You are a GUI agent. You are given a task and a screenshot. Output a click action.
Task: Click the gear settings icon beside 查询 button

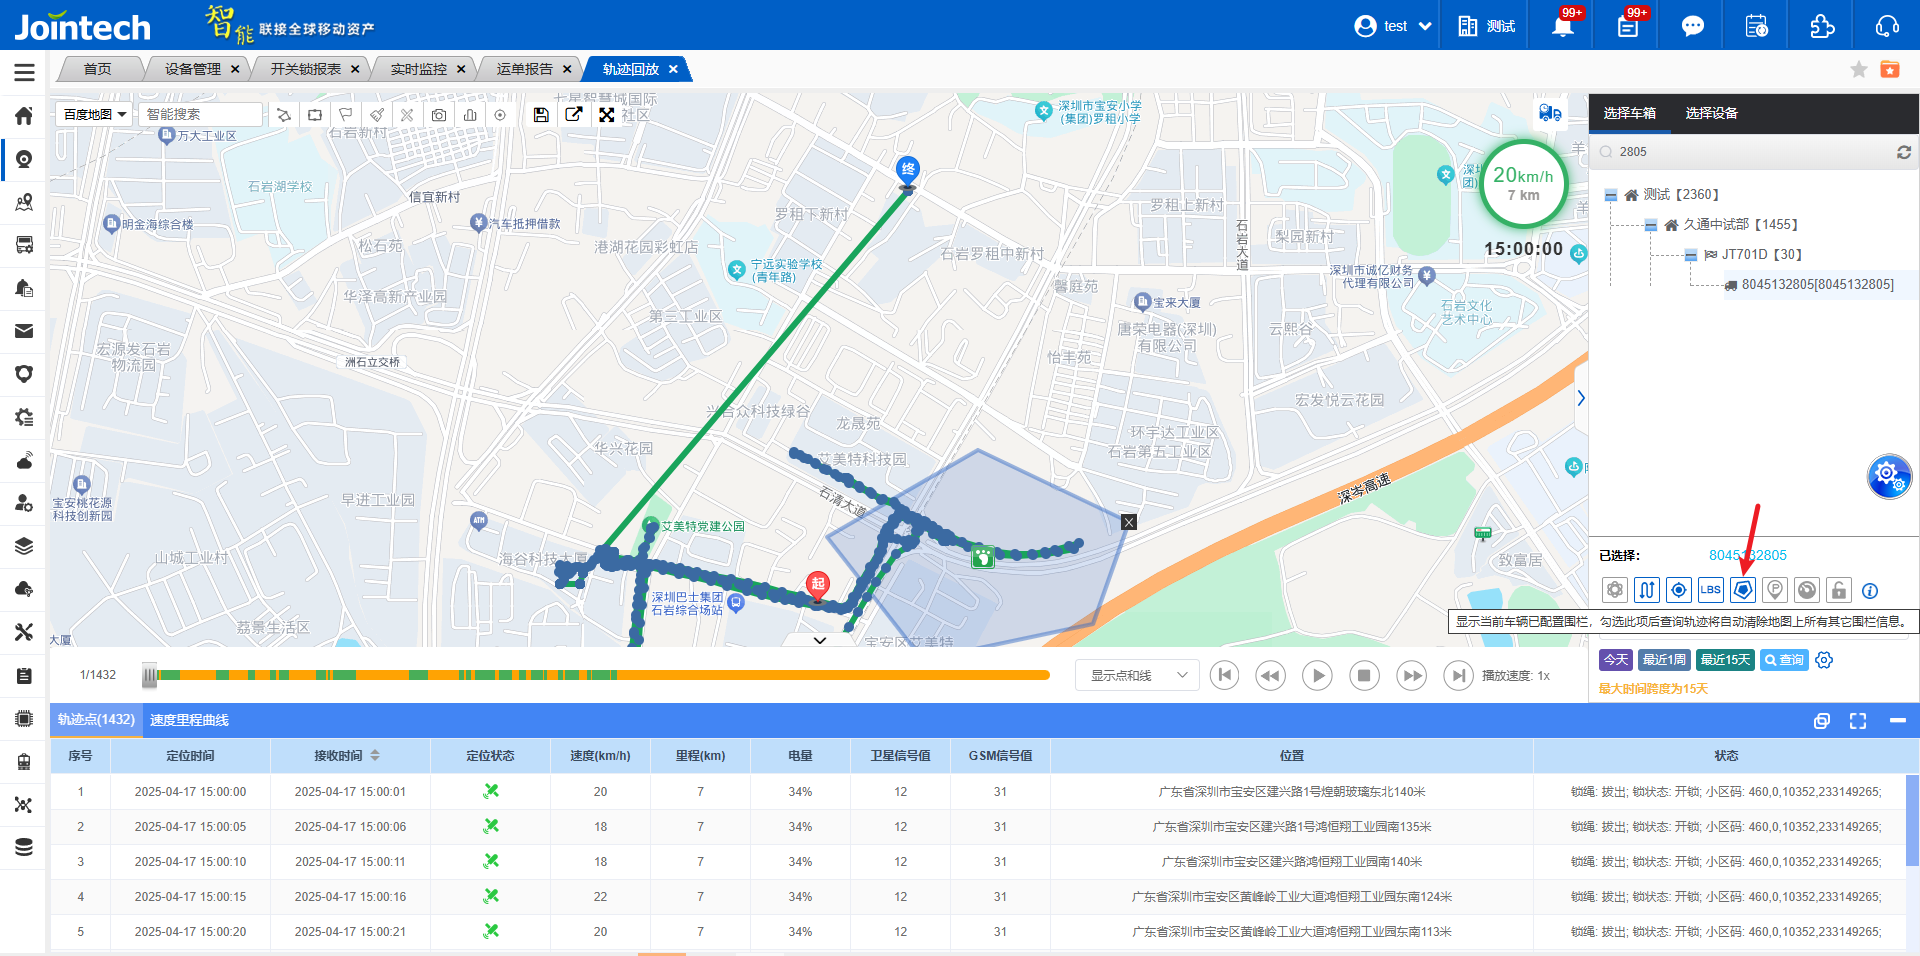pos(1824,660)
